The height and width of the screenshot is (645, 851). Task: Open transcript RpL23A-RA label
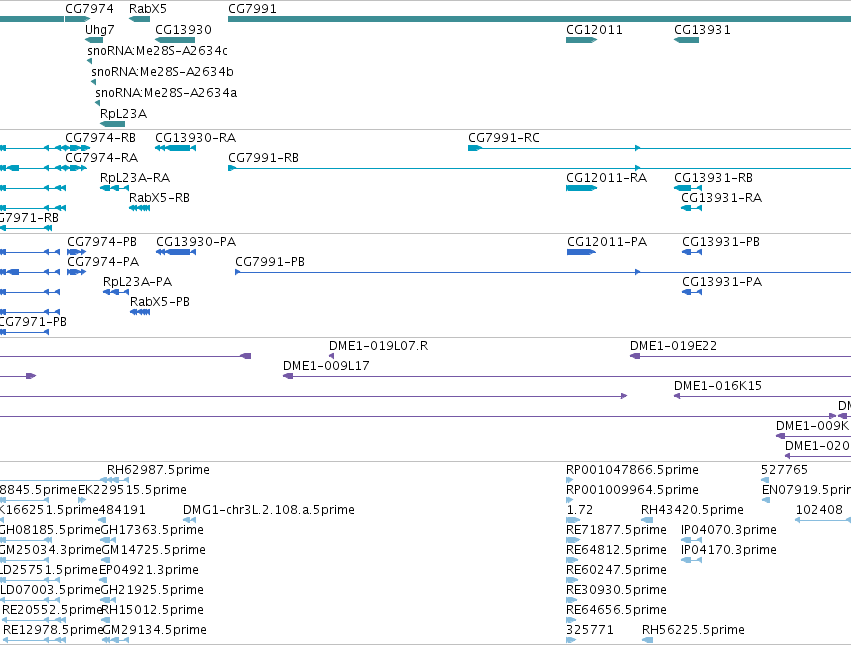pos(135,178)
